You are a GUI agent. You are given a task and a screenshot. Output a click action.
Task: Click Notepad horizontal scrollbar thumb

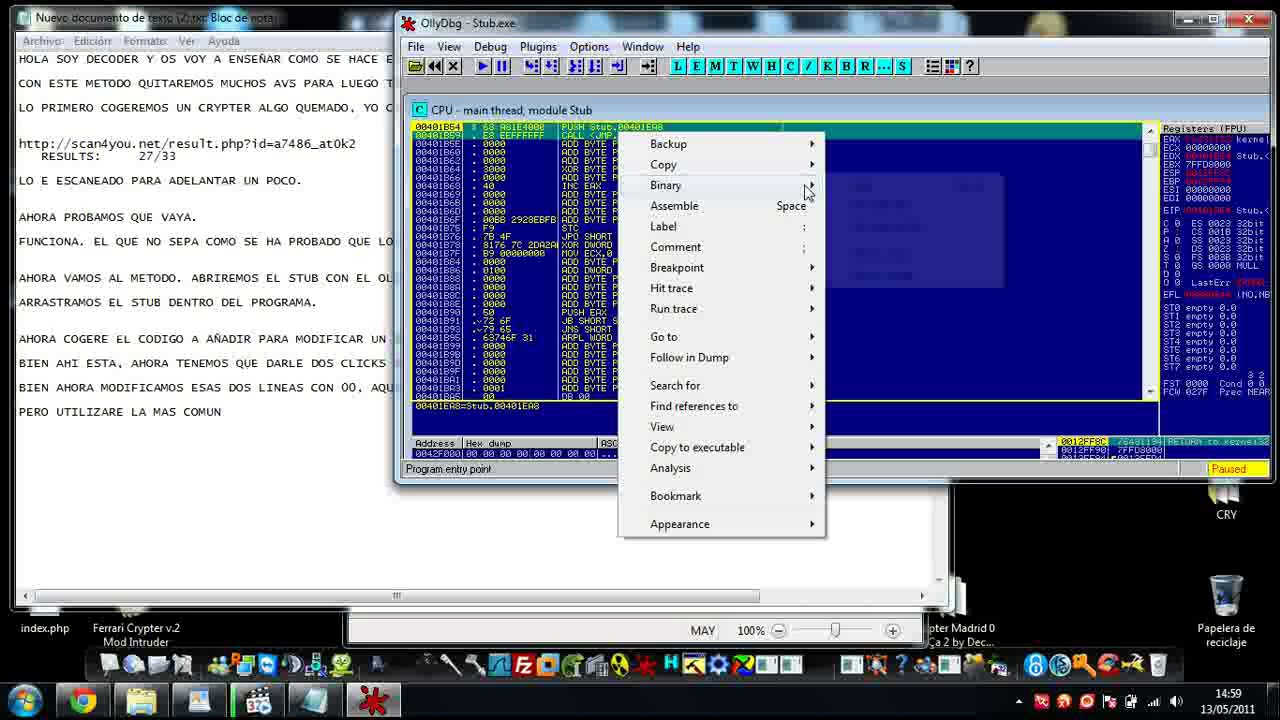(396, 596)
